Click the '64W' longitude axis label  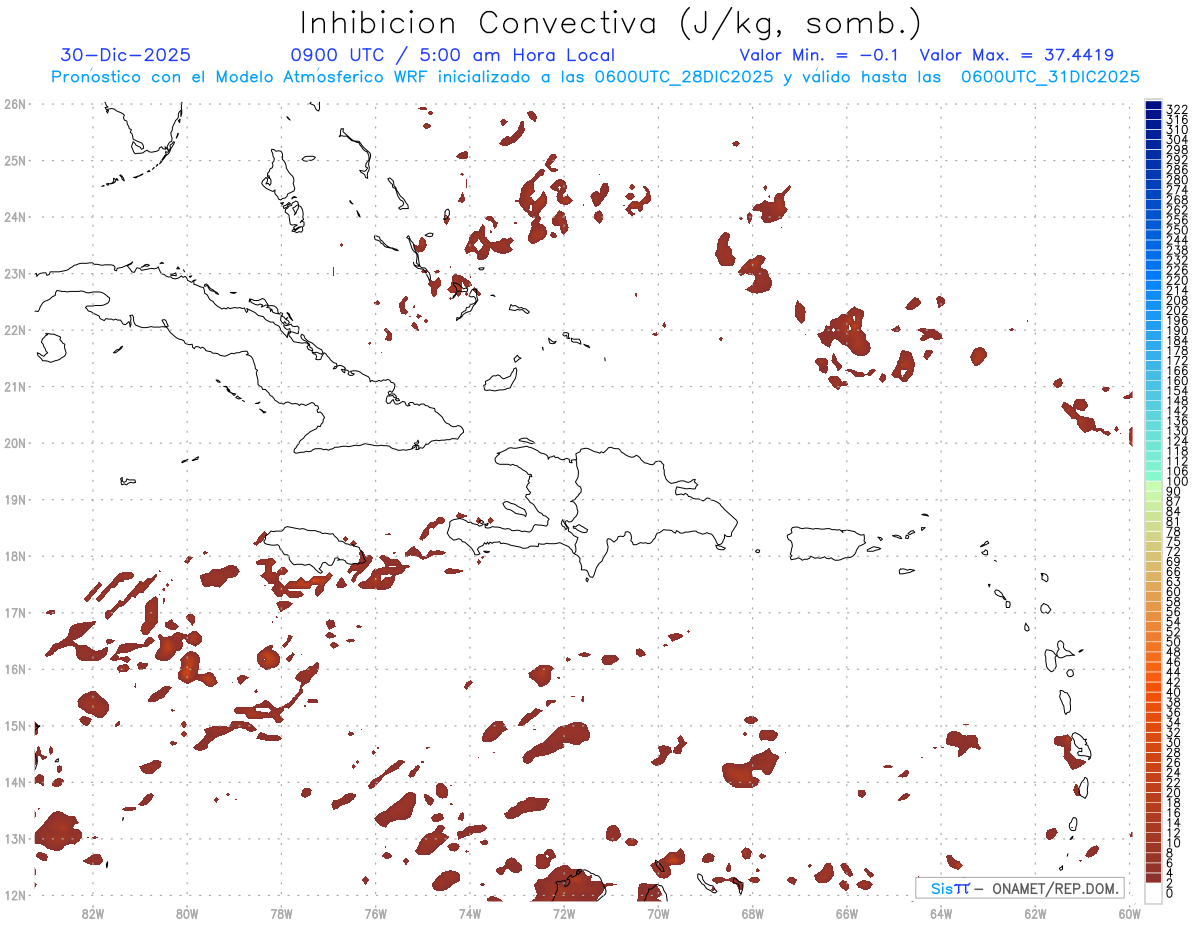pos(941,912)
